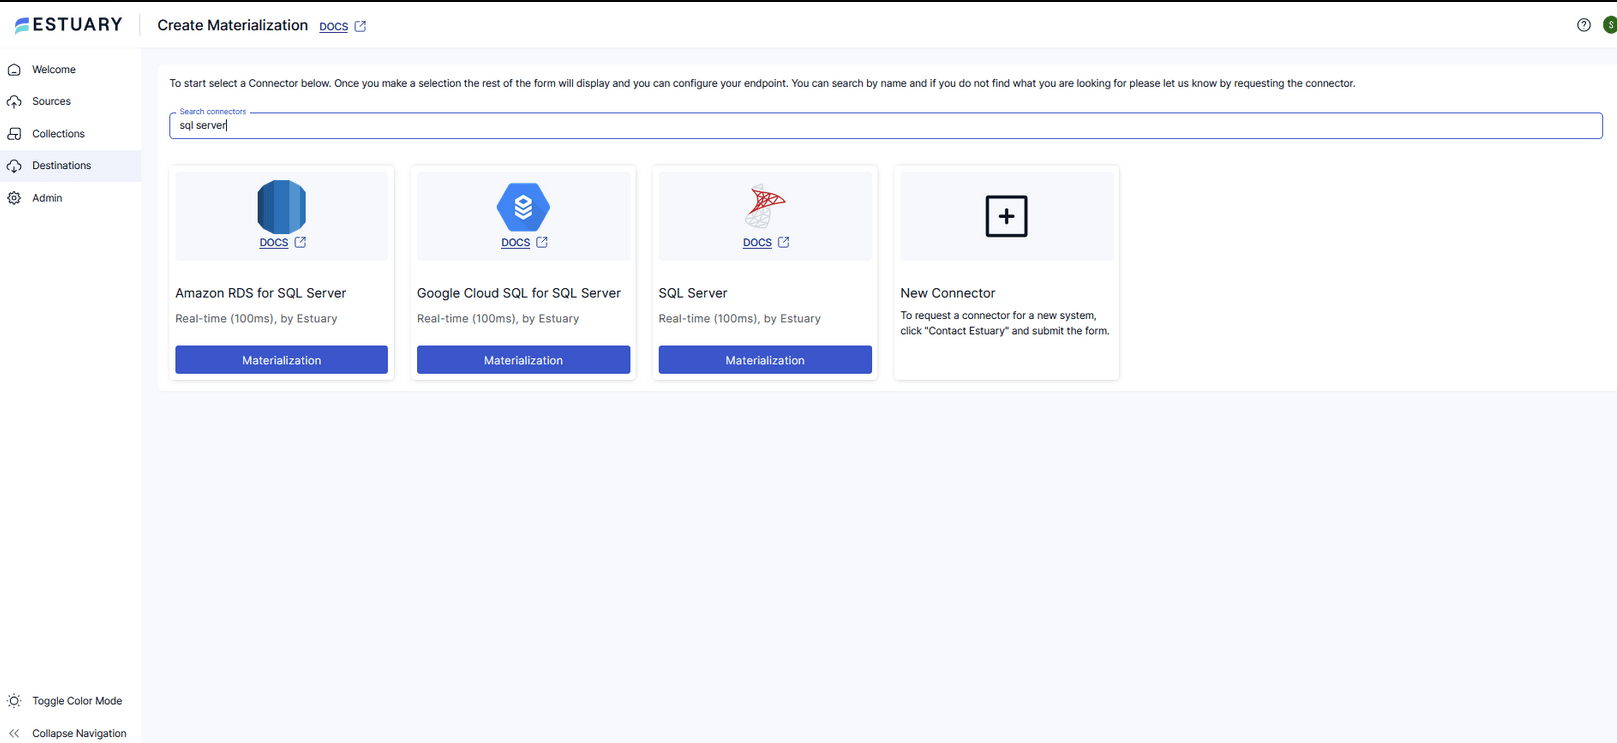1617x743 pixels.
Task: Click the Welcome home icon in sidebar
Action: click(x=14, y=70)
